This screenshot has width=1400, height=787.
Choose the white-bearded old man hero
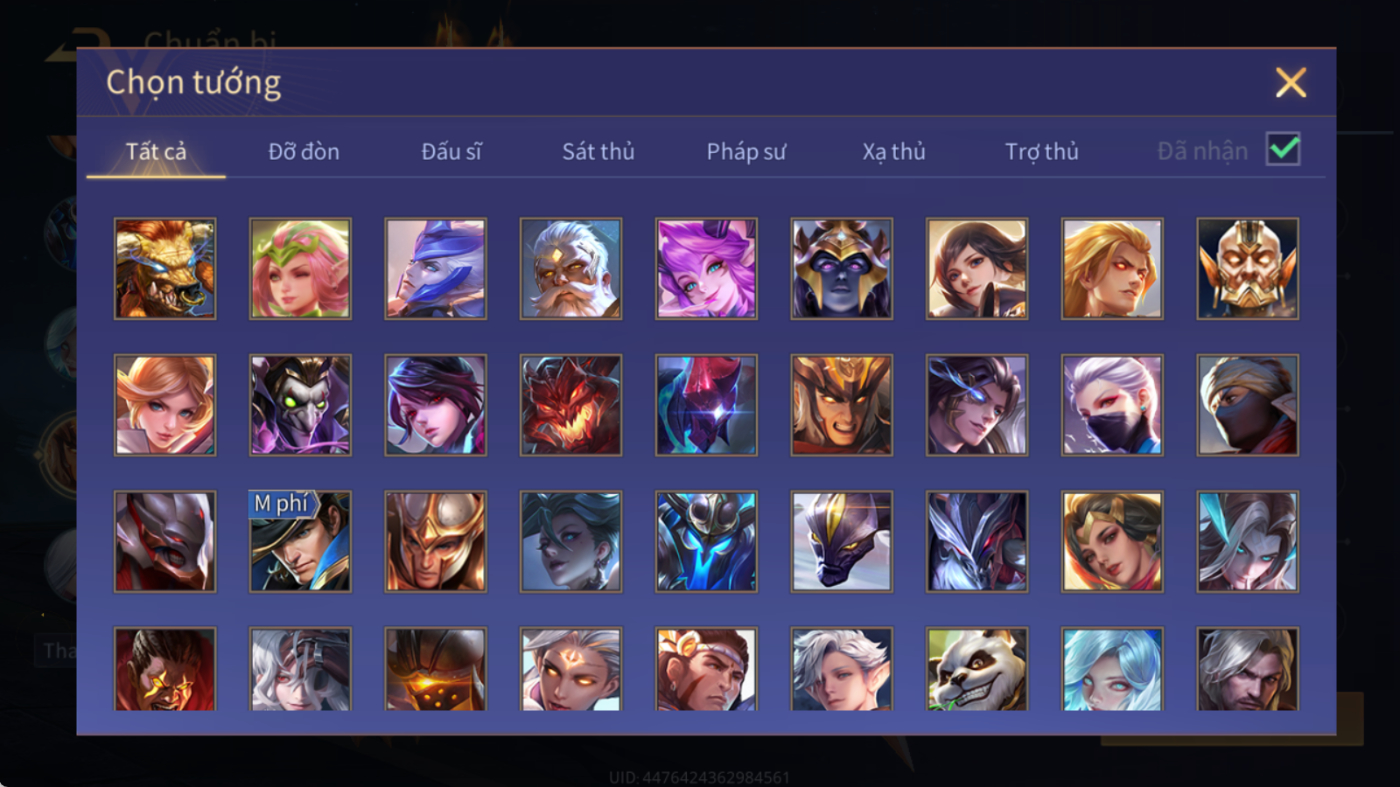click(x=571, y=269)
